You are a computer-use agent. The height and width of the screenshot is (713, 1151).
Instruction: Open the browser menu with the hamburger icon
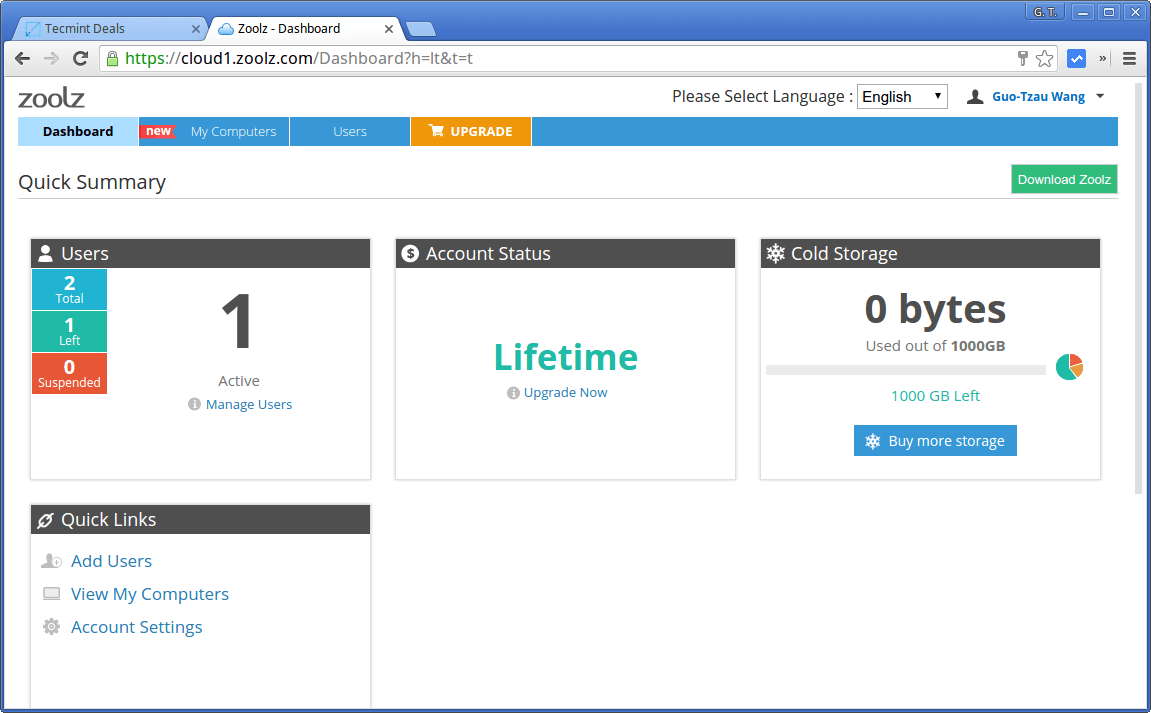coord(1129,58)
